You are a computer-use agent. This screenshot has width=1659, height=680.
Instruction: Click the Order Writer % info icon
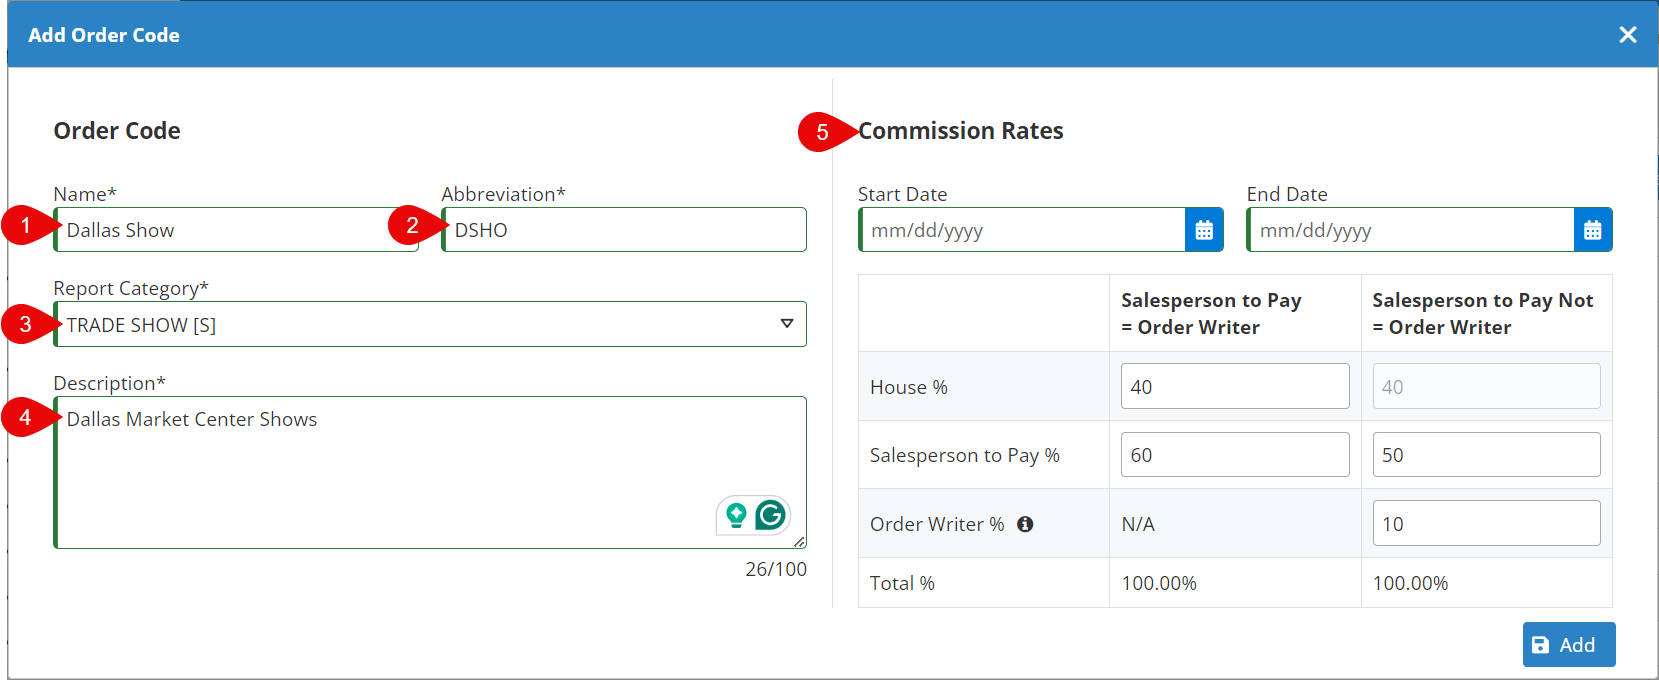point(1025,524)
